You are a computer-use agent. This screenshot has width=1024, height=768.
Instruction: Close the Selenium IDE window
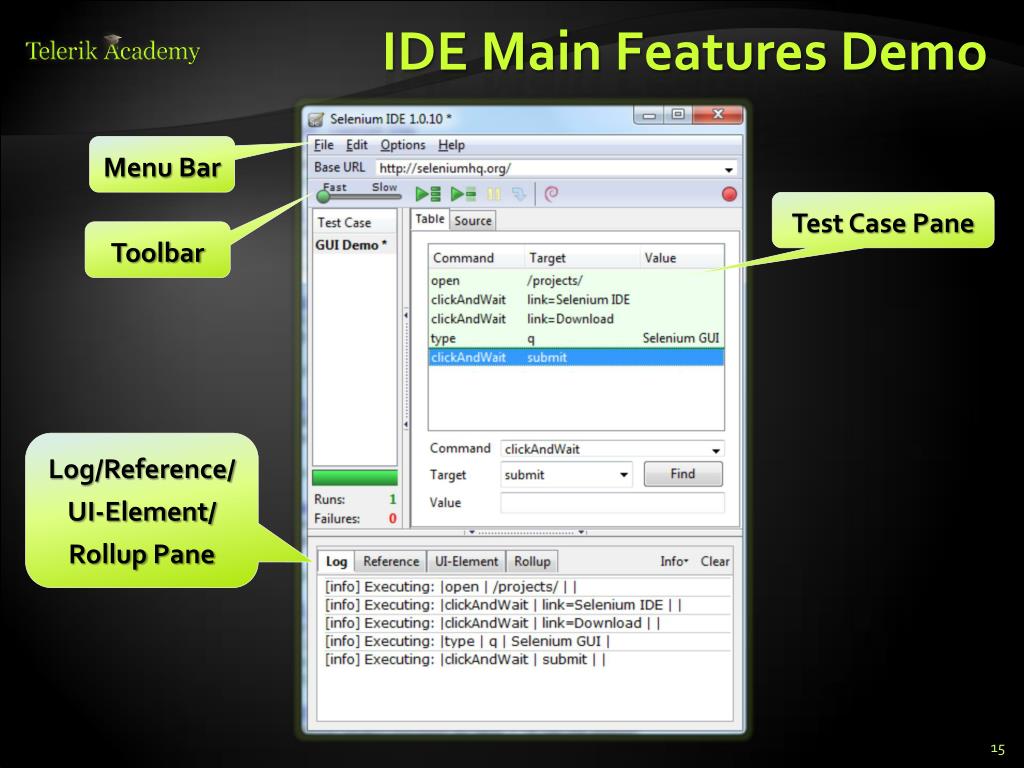(718, 116)
